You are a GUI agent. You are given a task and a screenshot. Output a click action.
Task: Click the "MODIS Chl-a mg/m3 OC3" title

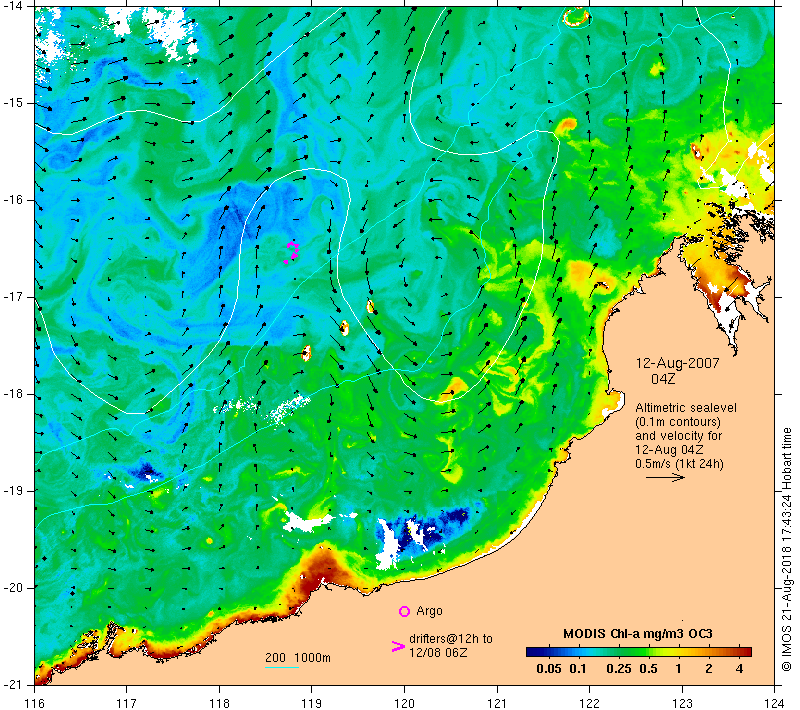point(637,634)
